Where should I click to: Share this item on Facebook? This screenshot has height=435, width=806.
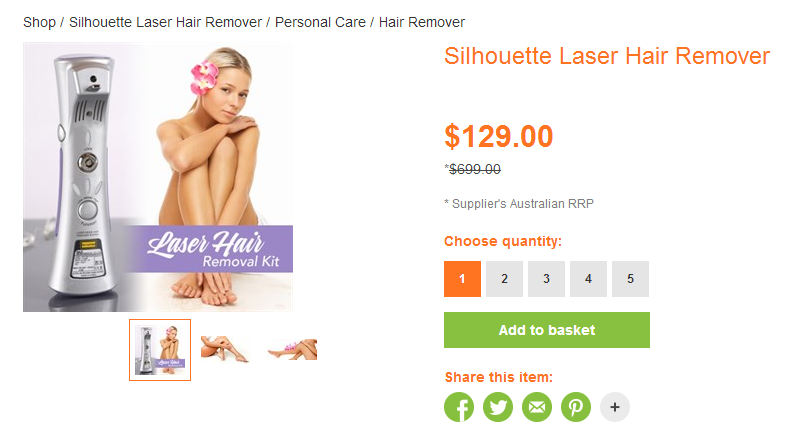tap(459, 407)
